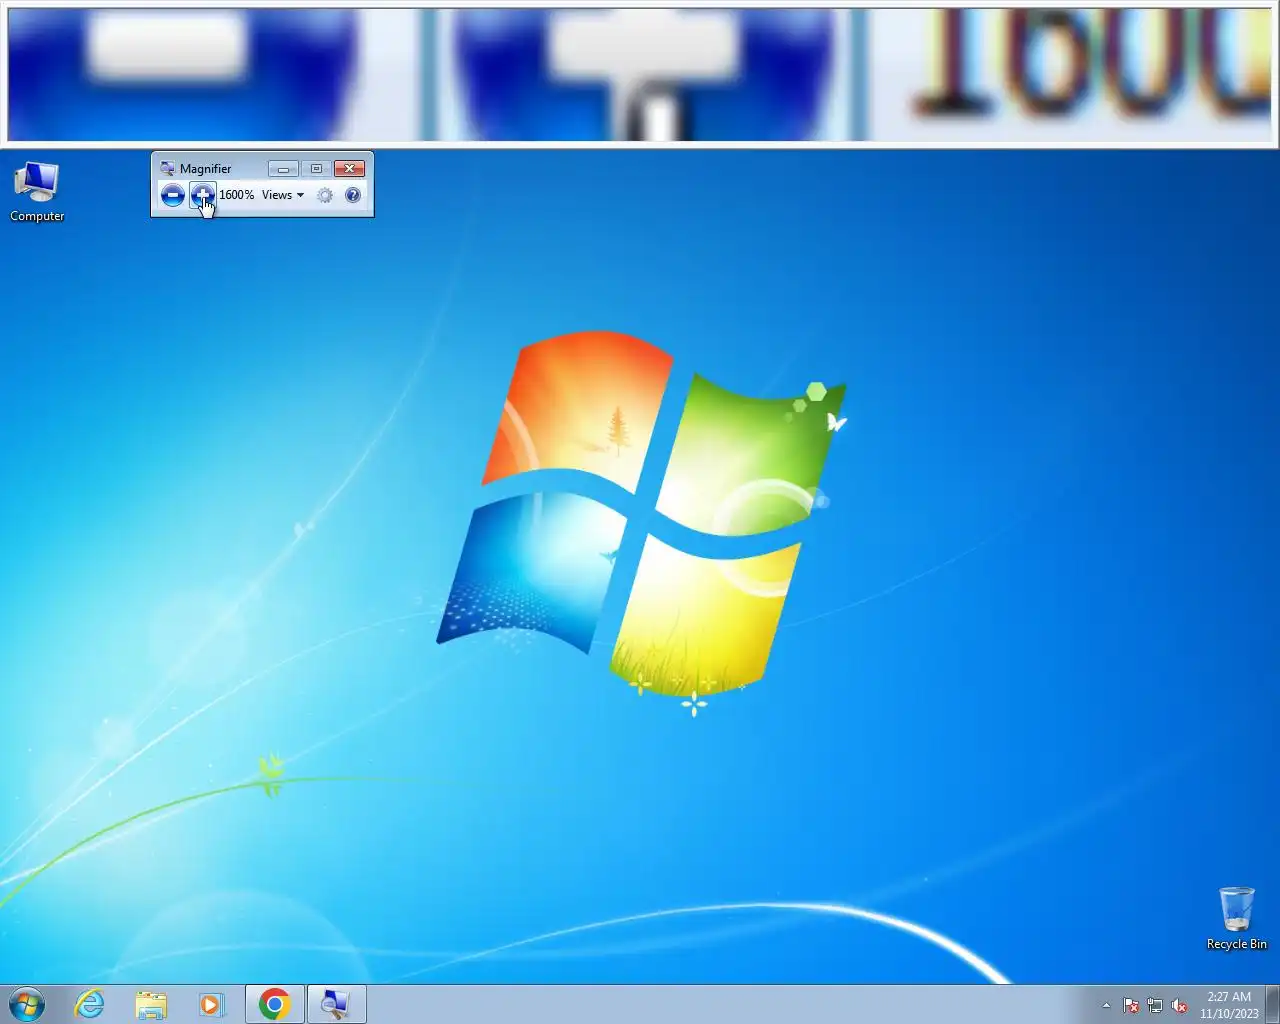Launch Windows Media Player from taskbar
Viewport: 1280px width, 1024px height.
click(x=212, y=1004)
